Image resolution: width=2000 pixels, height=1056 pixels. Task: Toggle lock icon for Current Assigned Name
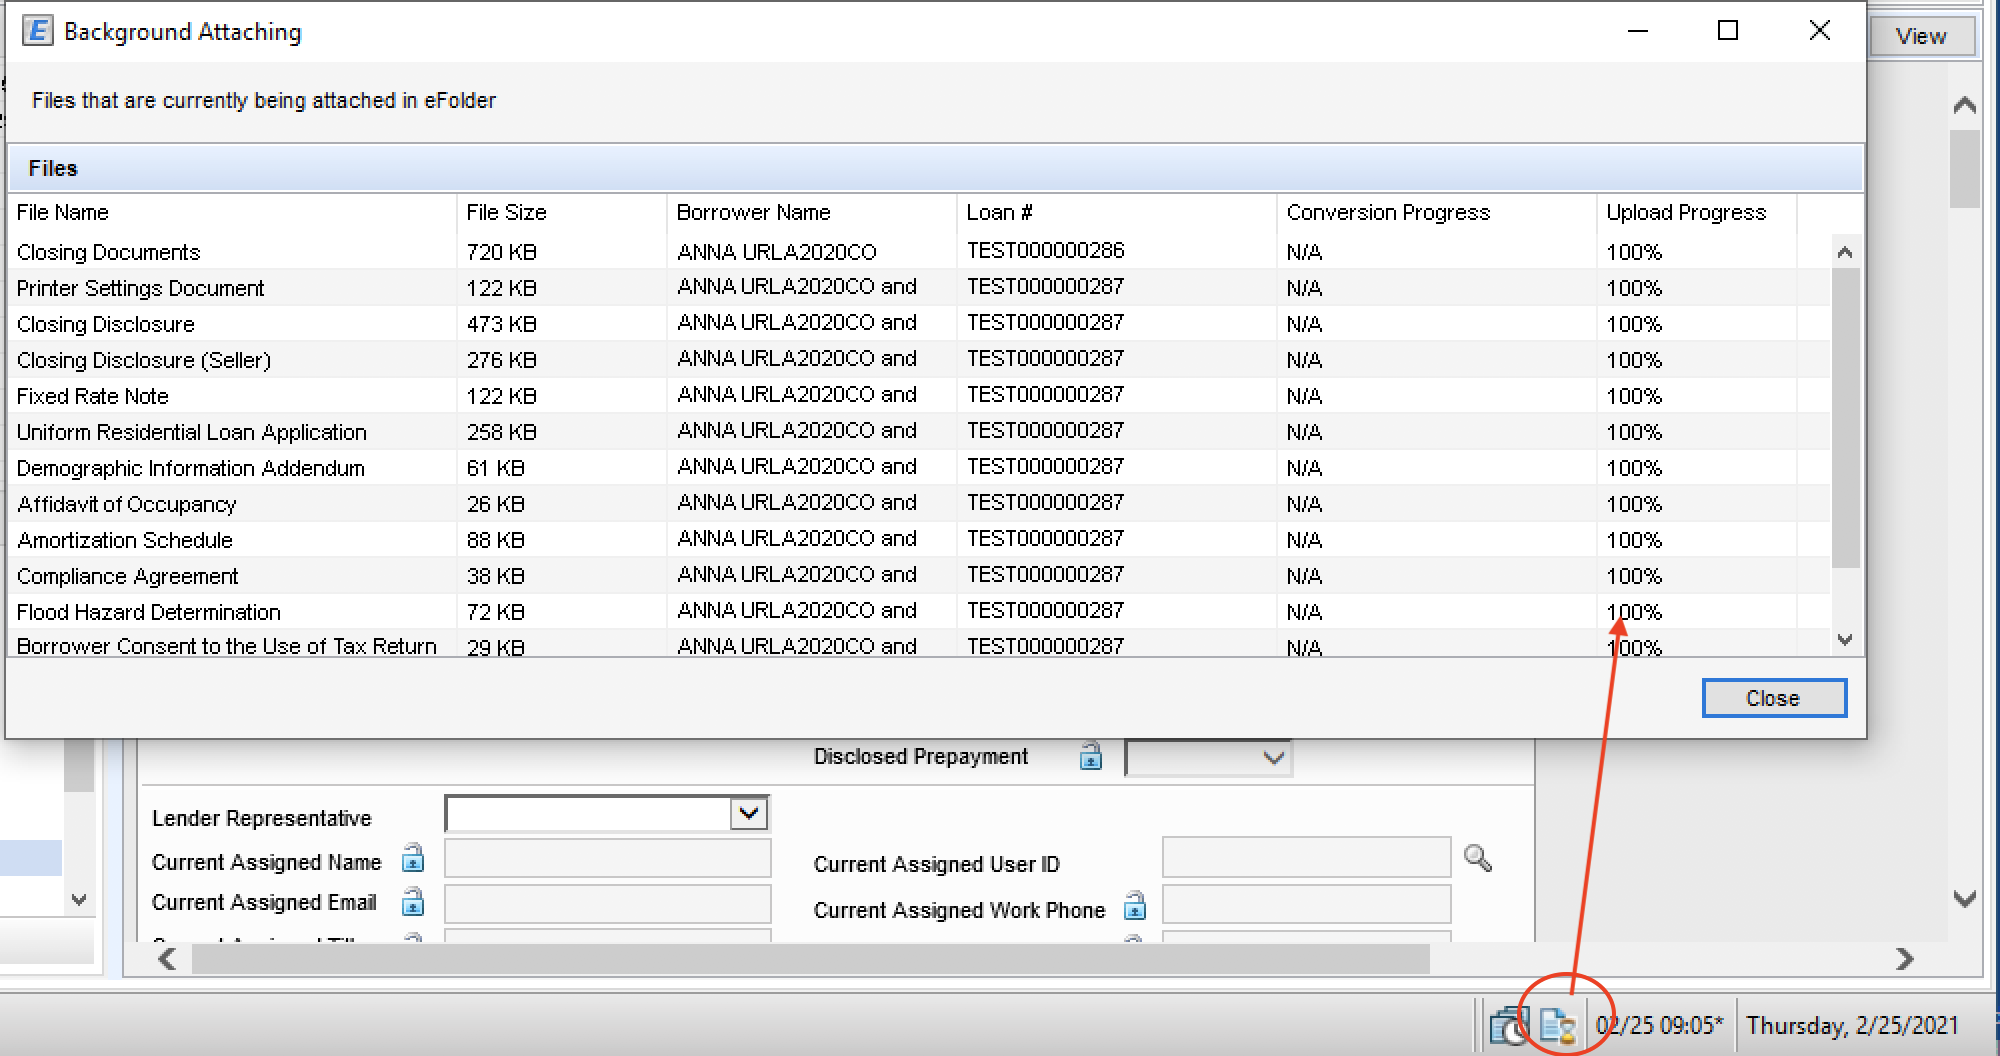pos(412,860)
